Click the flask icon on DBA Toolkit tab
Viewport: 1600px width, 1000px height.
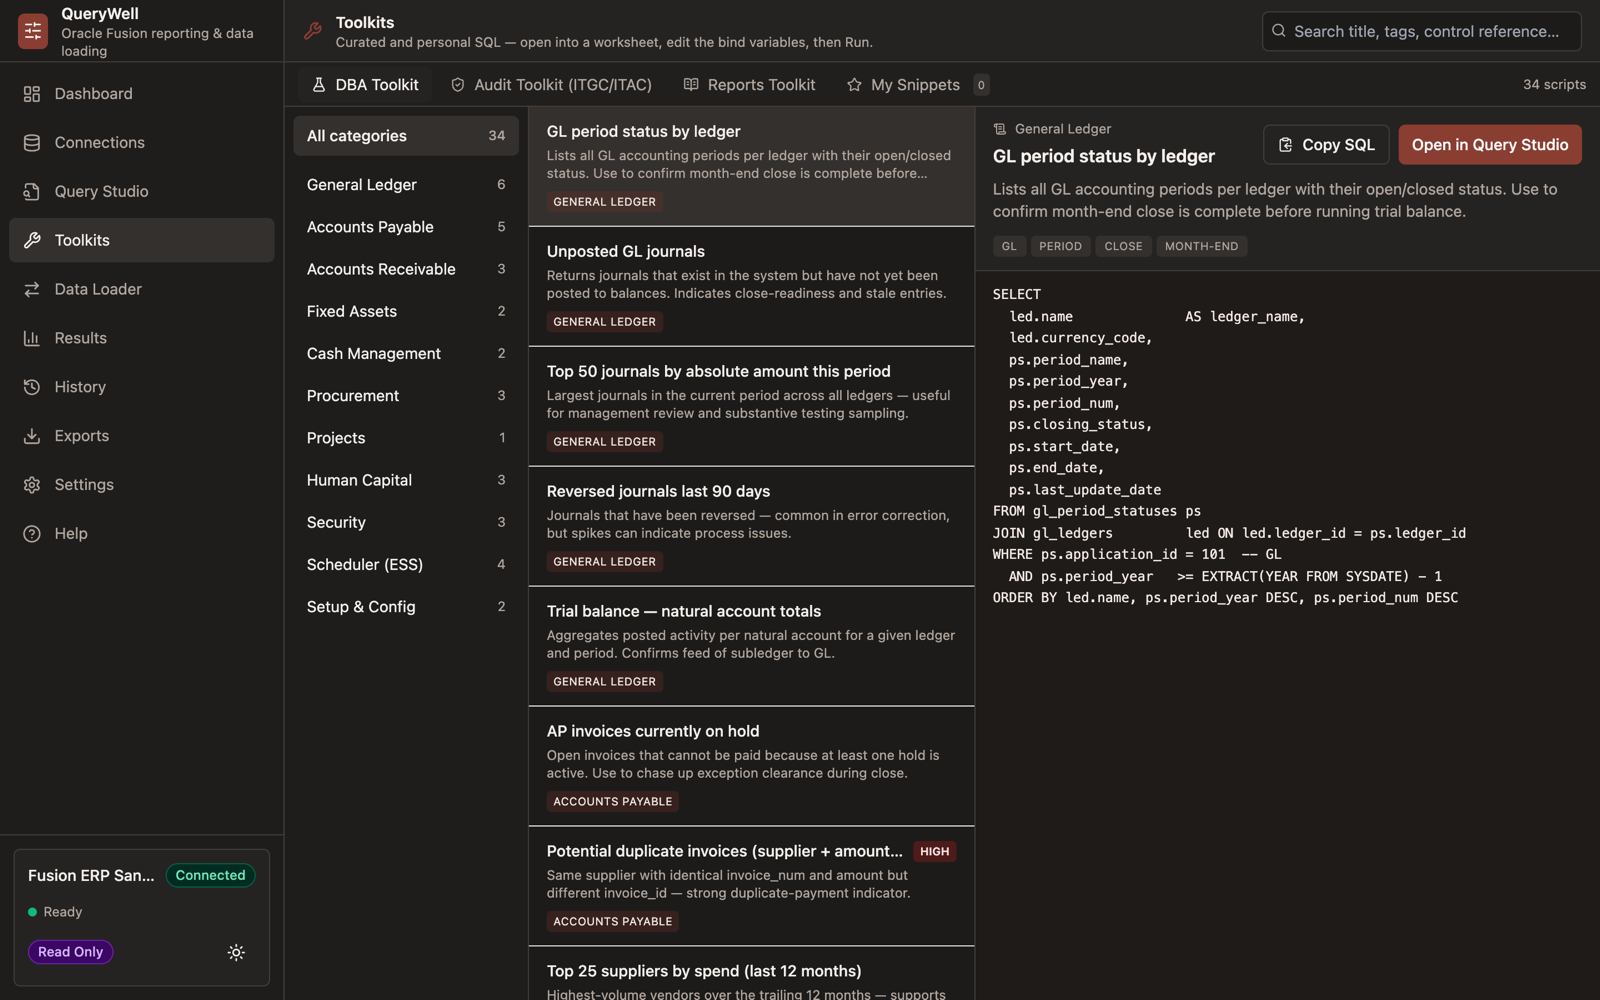click(x=319, y=85)
